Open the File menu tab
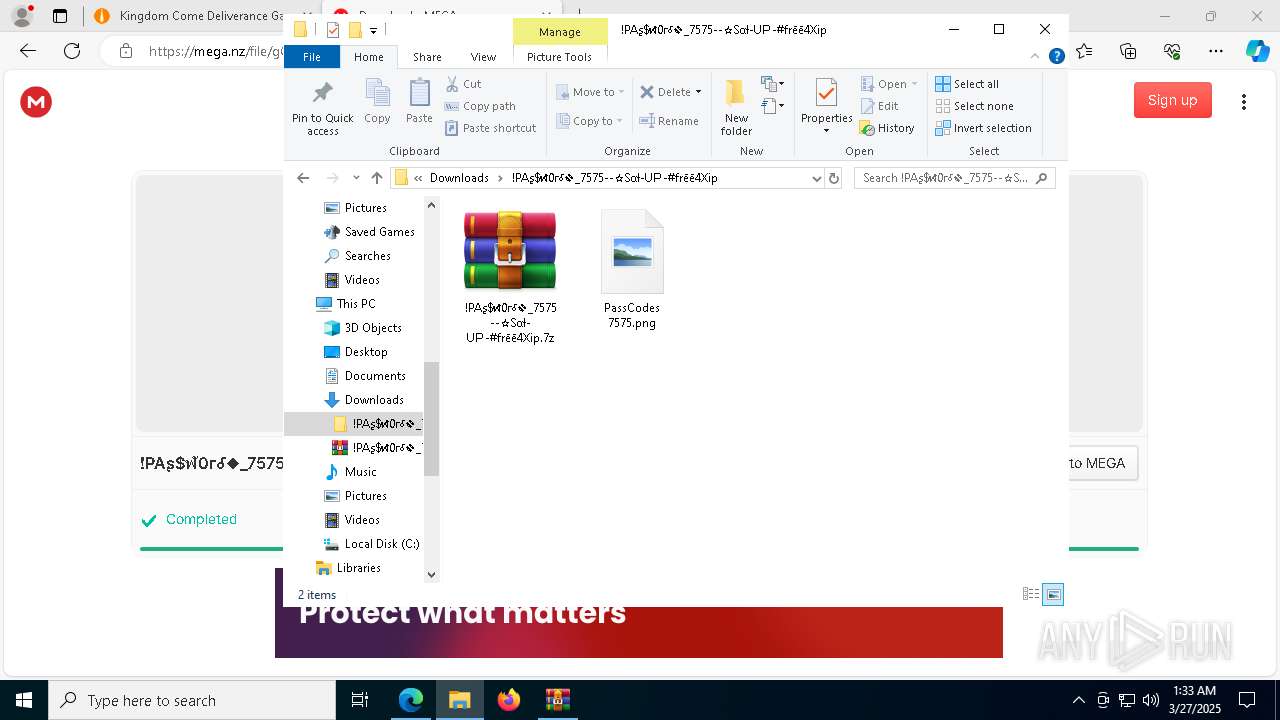Screen dimensions: 1280x720 pyautogui.click(x=312, y=57)
